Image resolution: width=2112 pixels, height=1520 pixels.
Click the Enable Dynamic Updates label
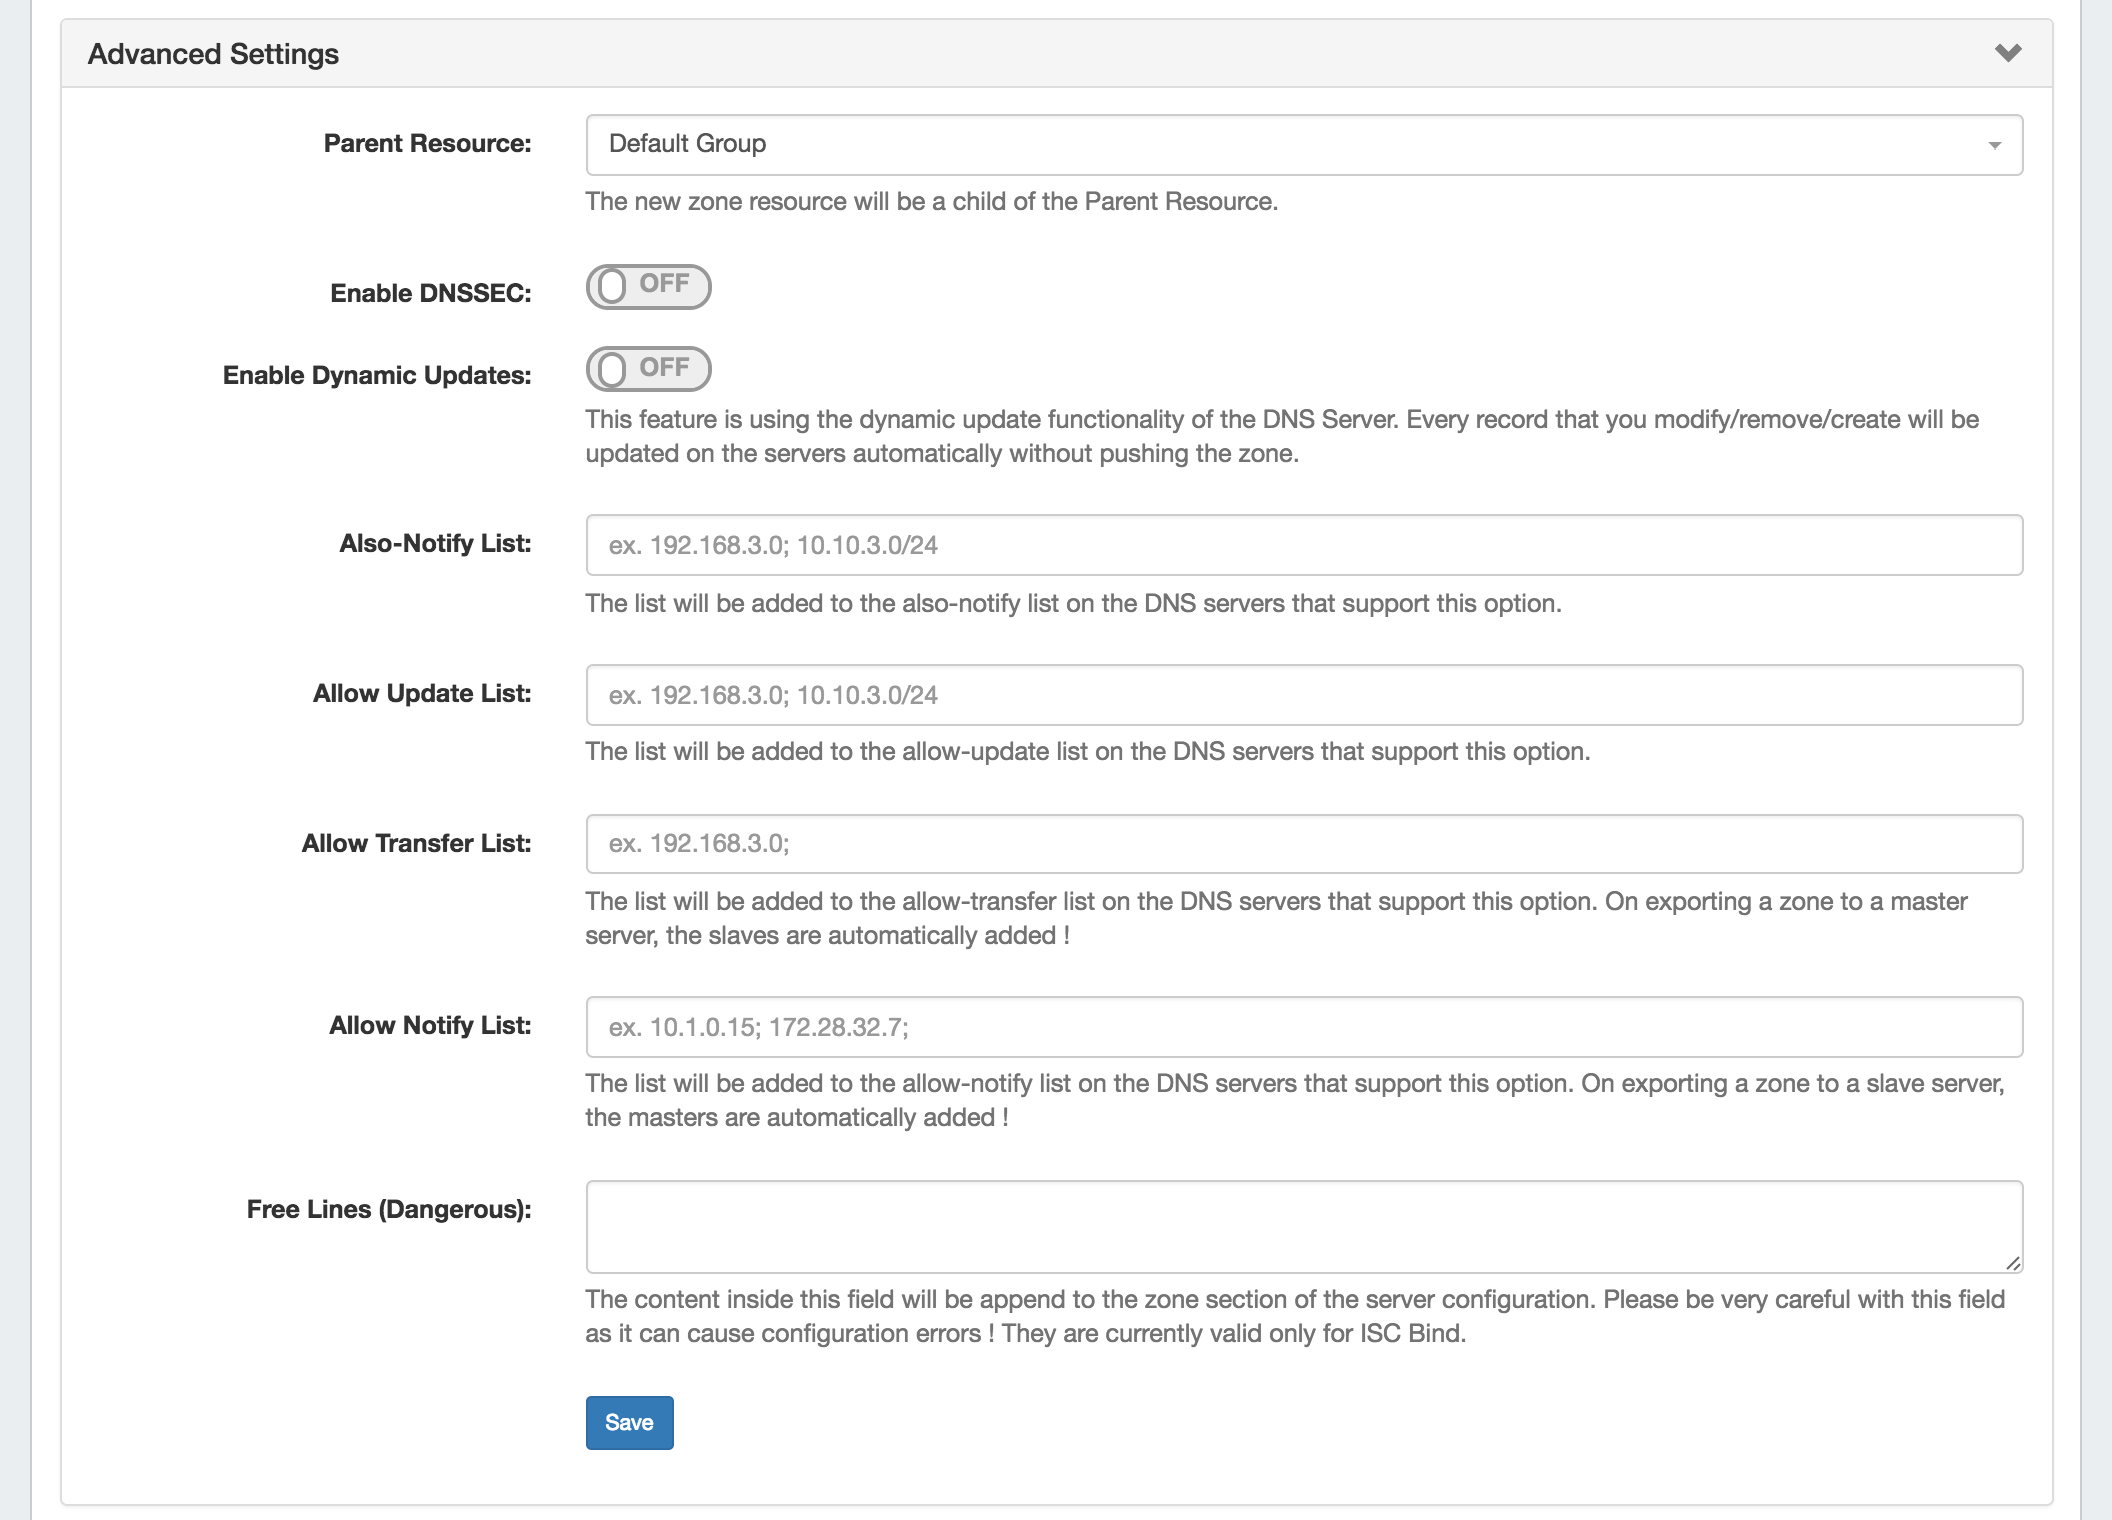pyautogui.click(x=376, y=375)
